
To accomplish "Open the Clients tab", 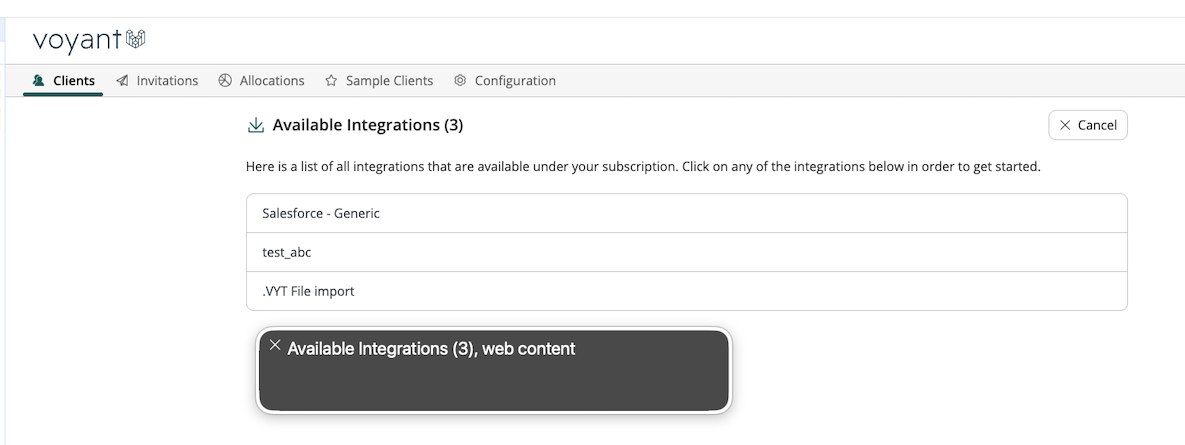I will point(63,80).
